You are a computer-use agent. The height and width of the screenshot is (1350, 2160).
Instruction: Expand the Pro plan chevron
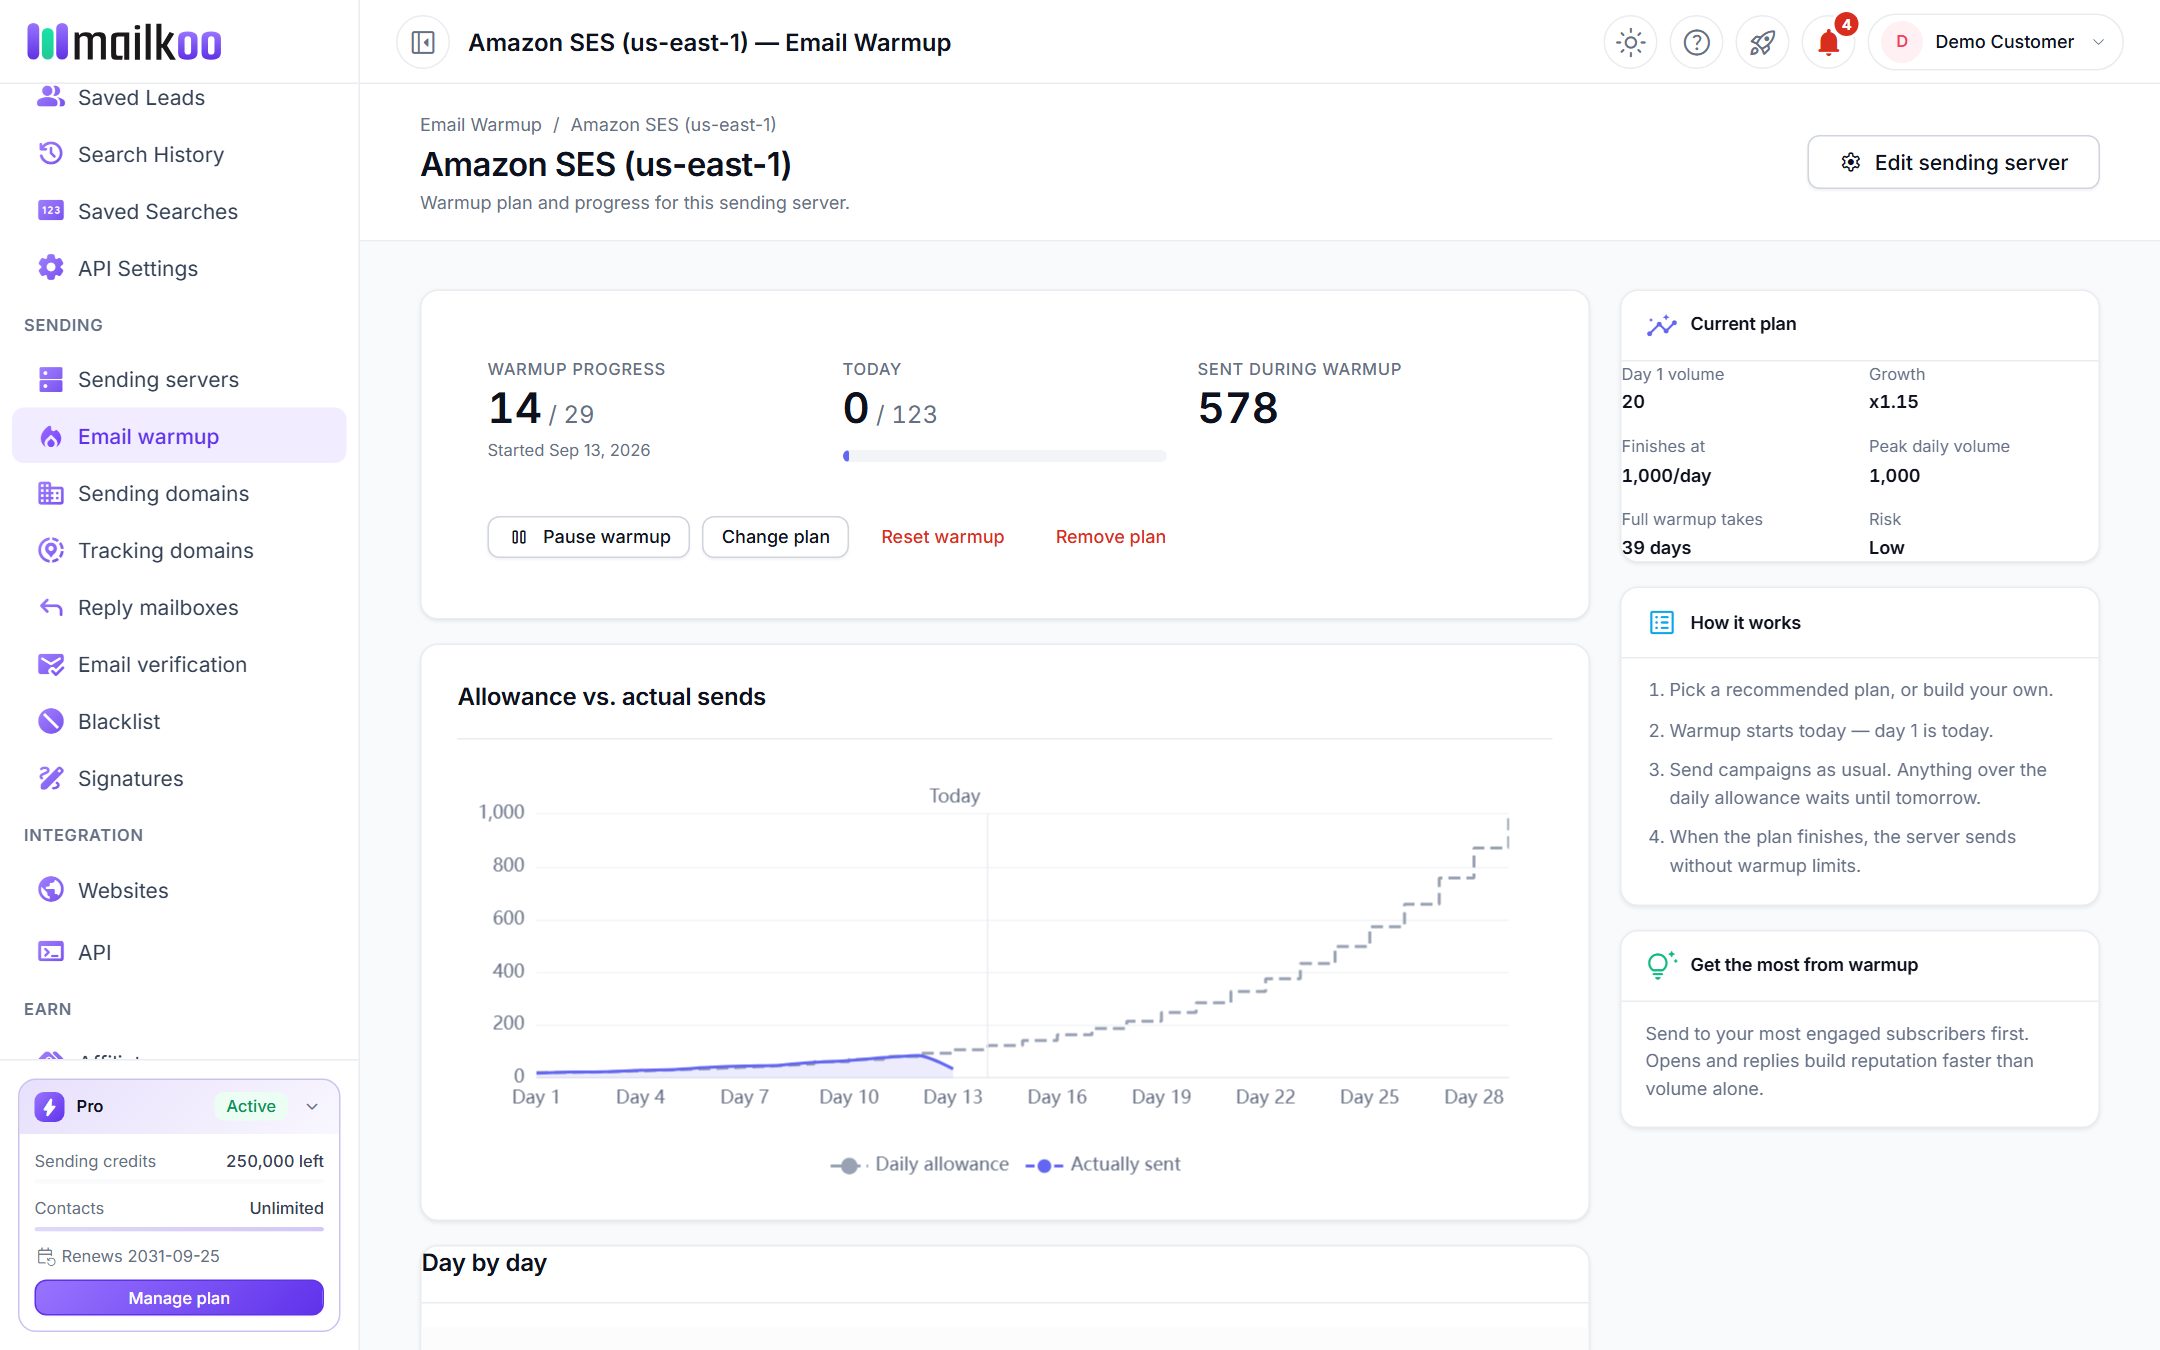coord(312,1106)
